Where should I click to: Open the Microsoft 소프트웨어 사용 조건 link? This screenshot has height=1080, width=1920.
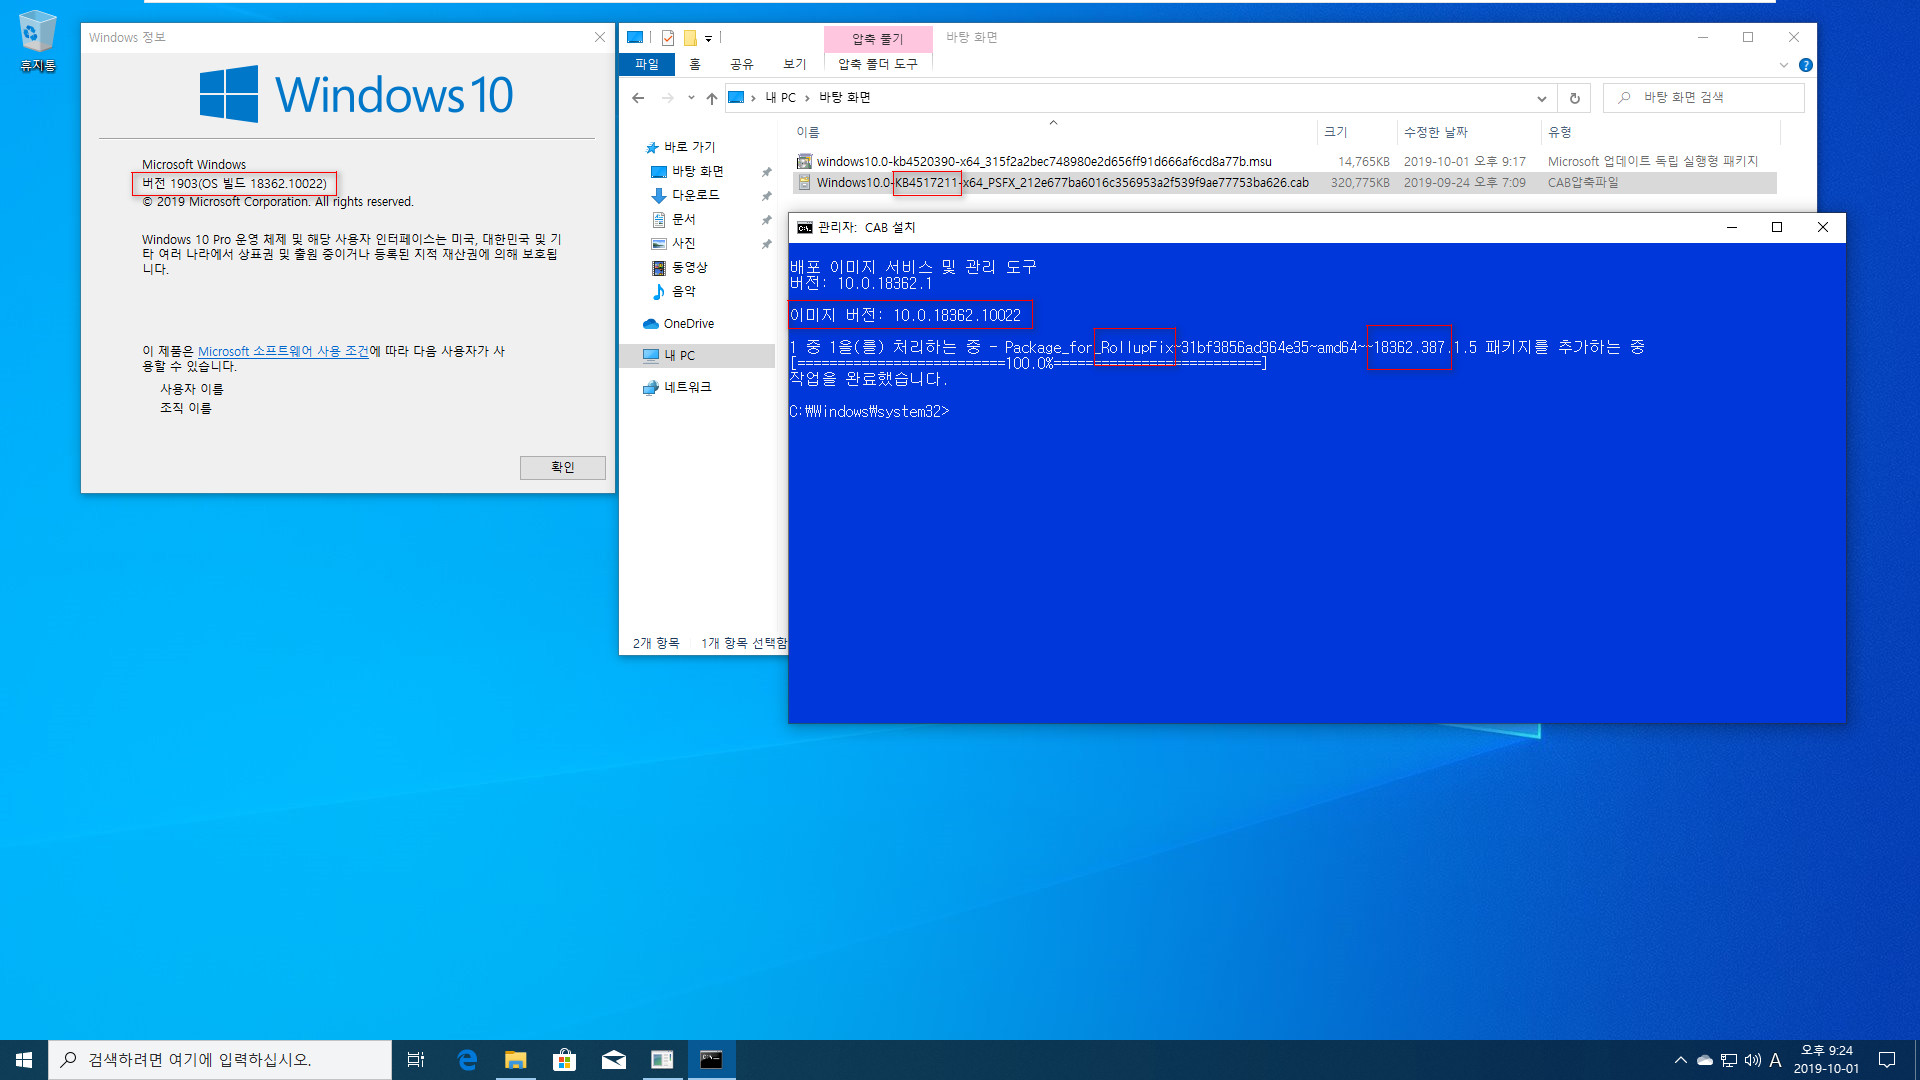283,351
